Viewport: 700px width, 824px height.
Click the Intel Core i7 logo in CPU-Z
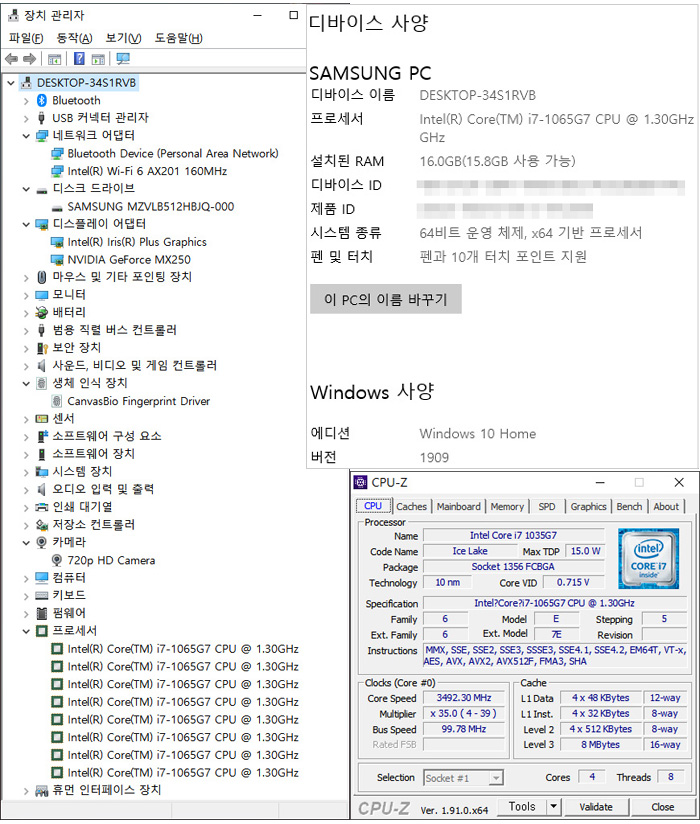click(x=648, y=559)
